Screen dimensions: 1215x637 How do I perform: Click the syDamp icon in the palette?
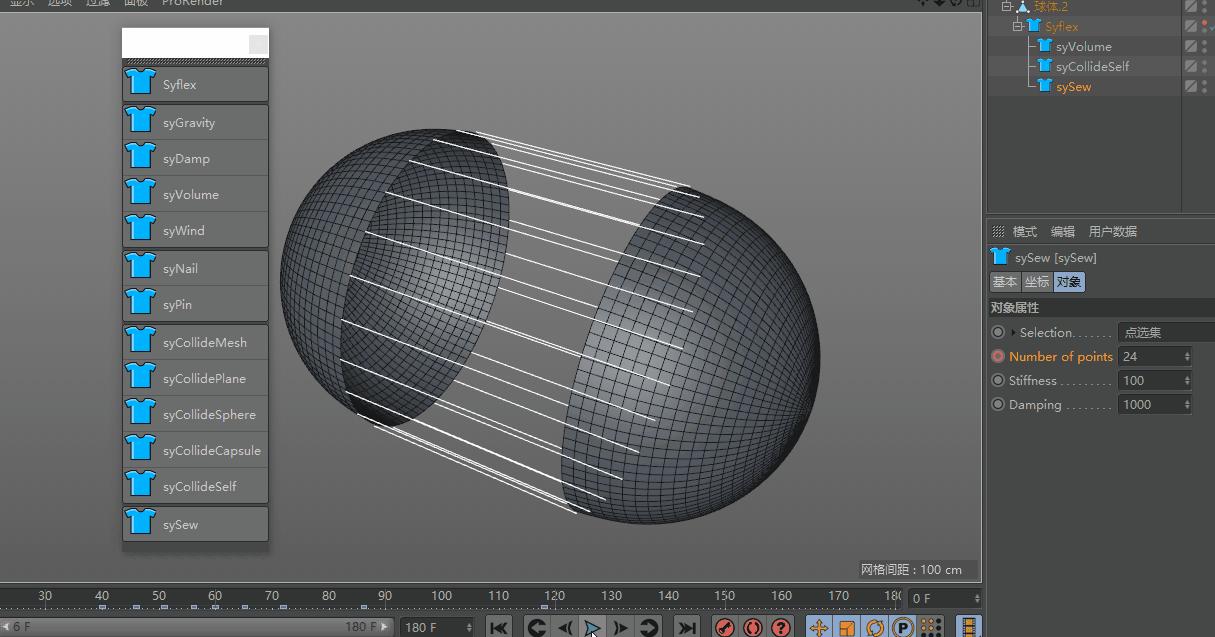(195, 157)
